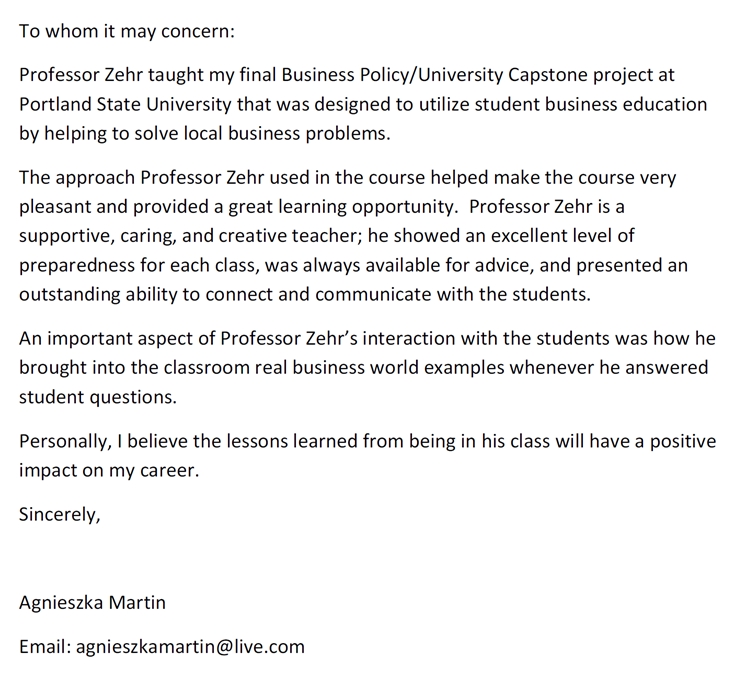
Task: Click the "Email:" label before the address
Action: pyautogui.click(x=45, y=647)
